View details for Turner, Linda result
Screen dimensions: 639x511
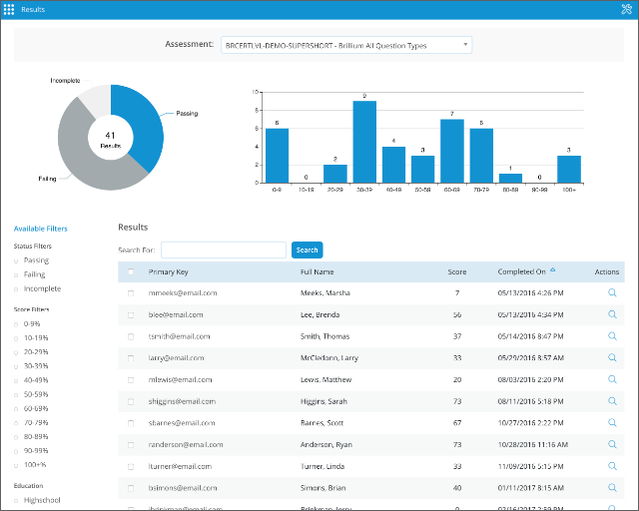pos(612,466)
